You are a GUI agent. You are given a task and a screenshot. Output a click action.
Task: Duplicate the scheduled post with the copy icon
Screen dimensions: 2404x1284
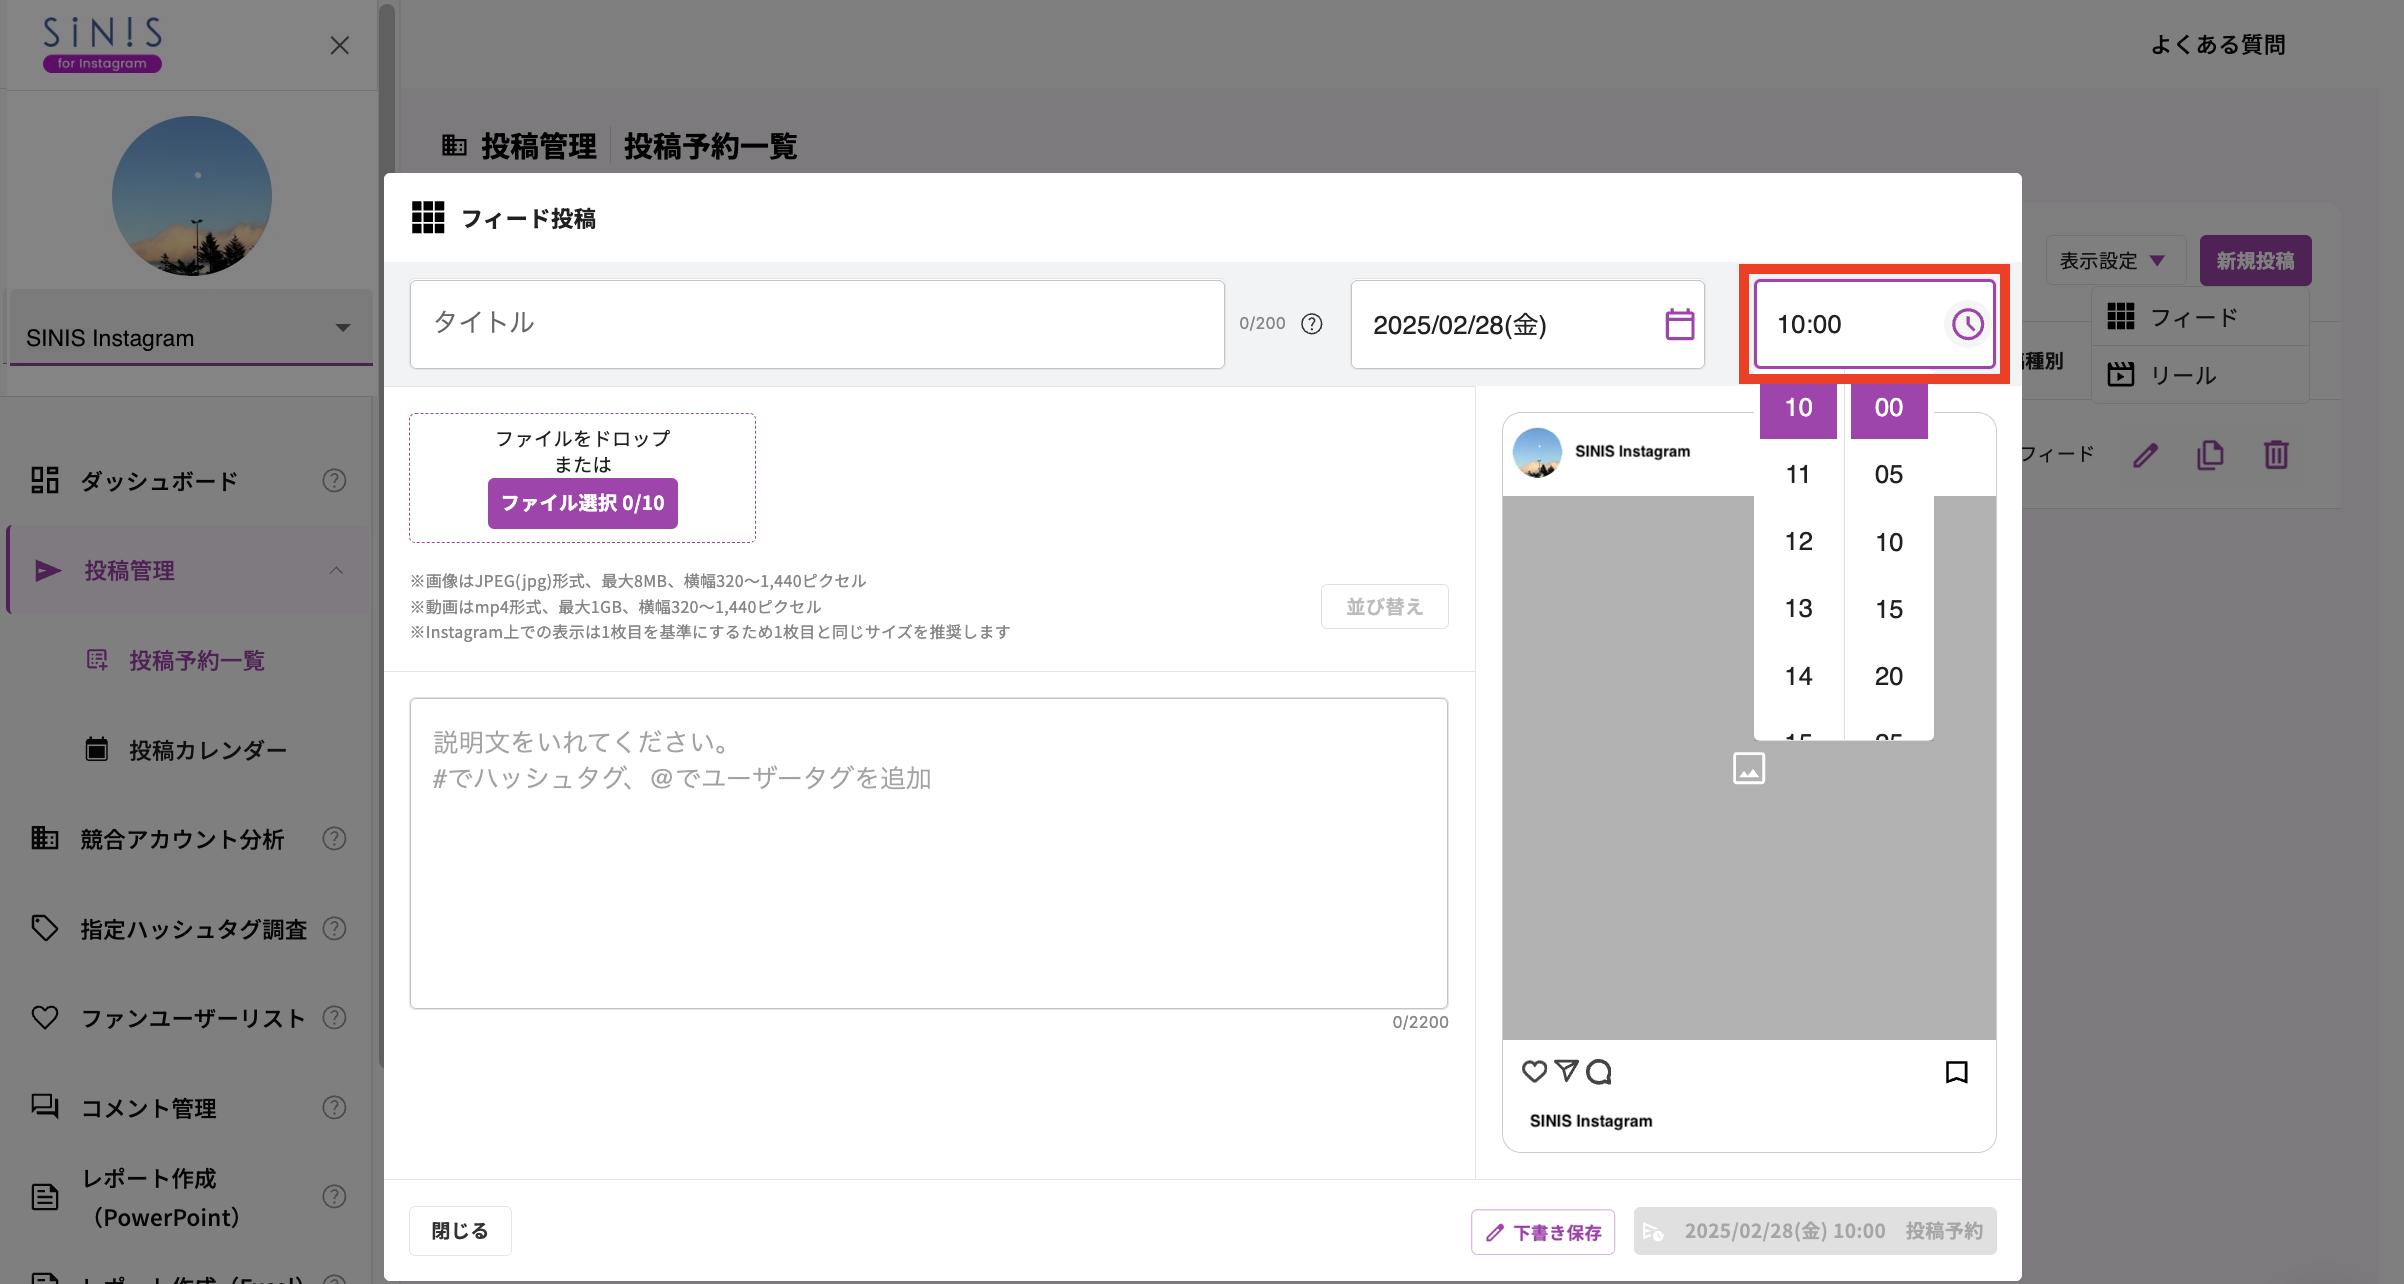tap(2210, 454)
